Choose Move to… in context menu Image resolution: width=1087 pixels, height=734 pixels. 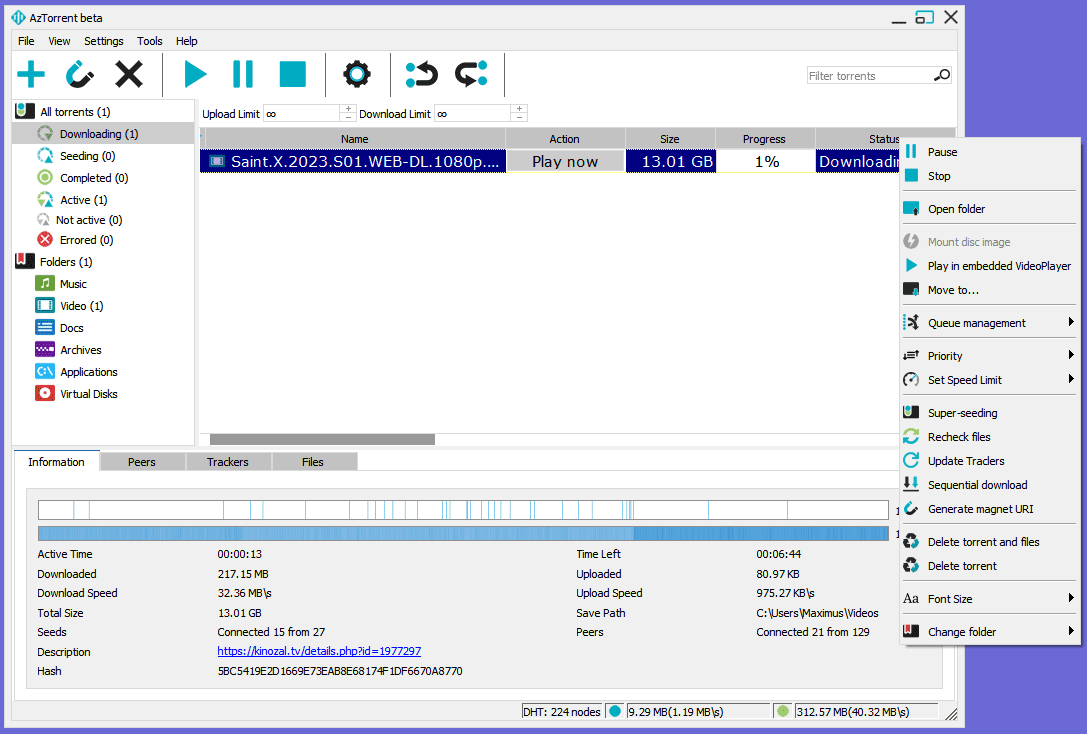pyautogui.click(x=990, y=290)
